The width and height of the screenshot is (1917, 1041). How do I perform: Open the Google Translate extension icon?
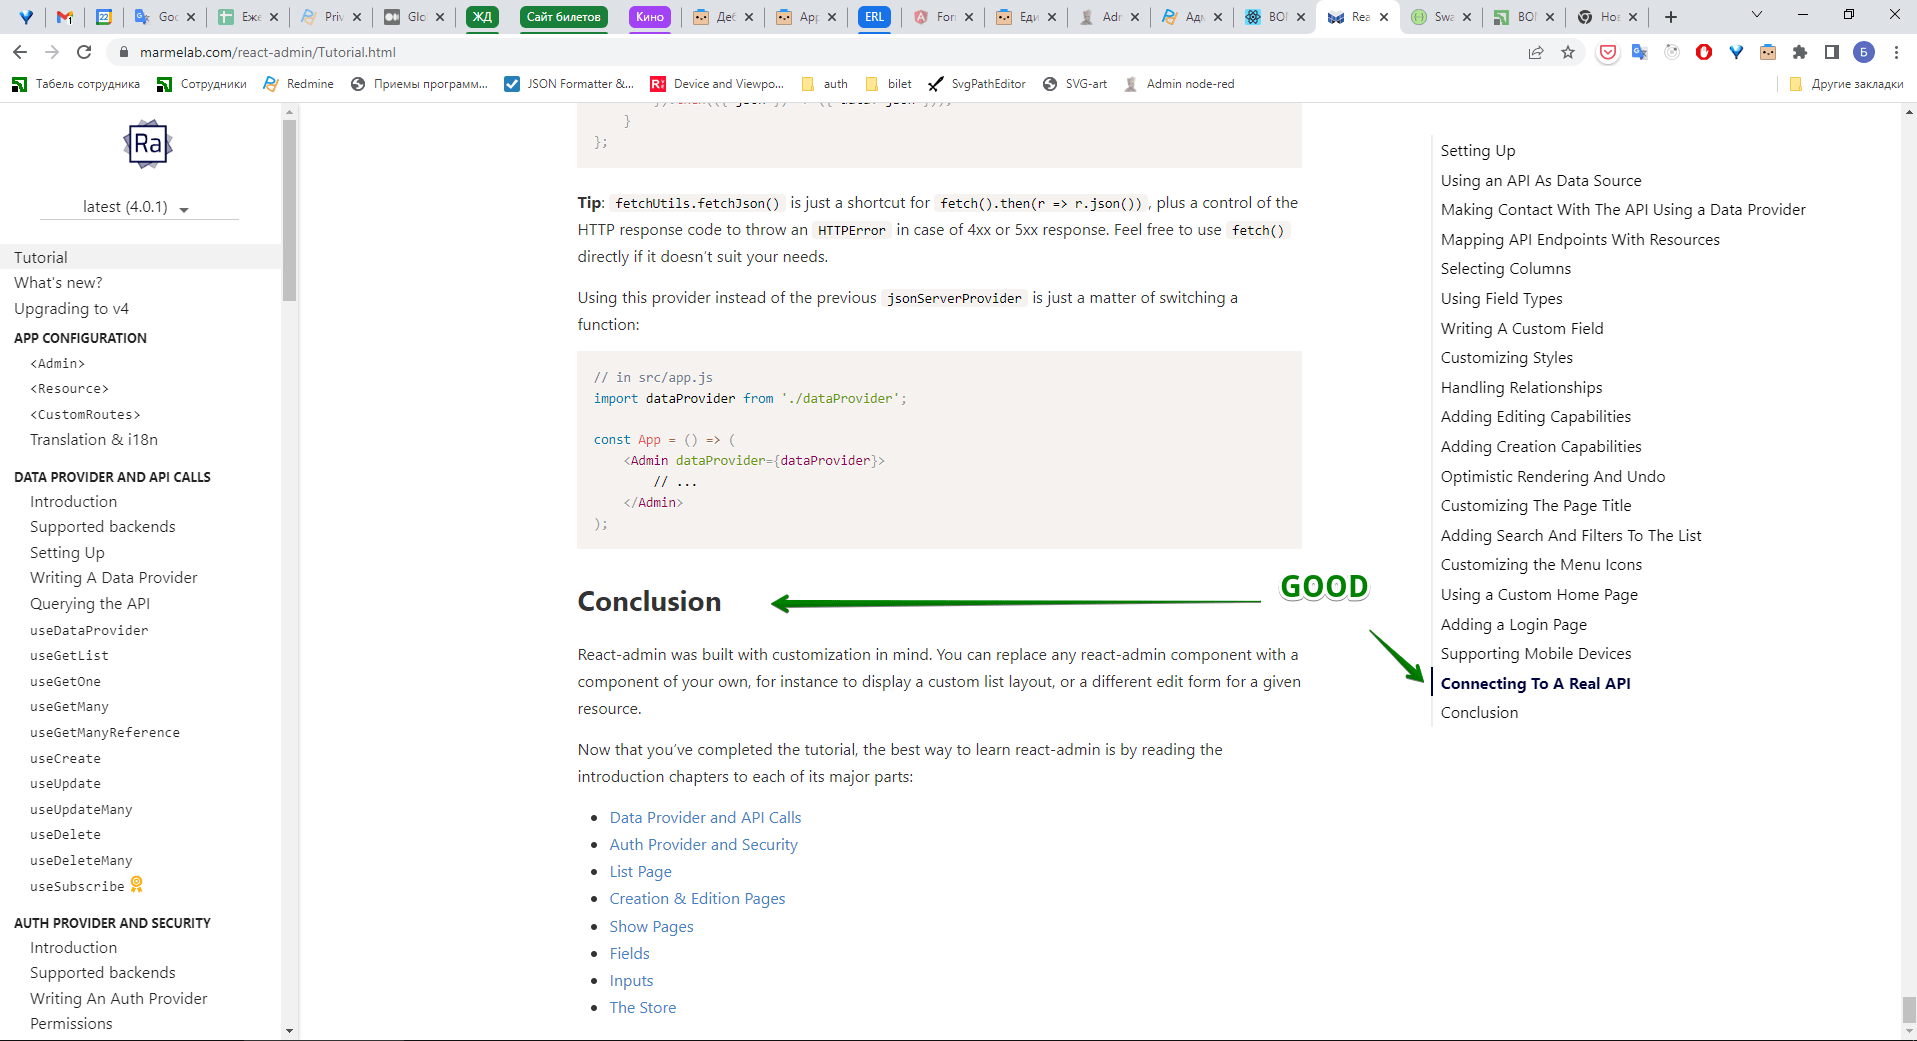tap(1637, 52)
